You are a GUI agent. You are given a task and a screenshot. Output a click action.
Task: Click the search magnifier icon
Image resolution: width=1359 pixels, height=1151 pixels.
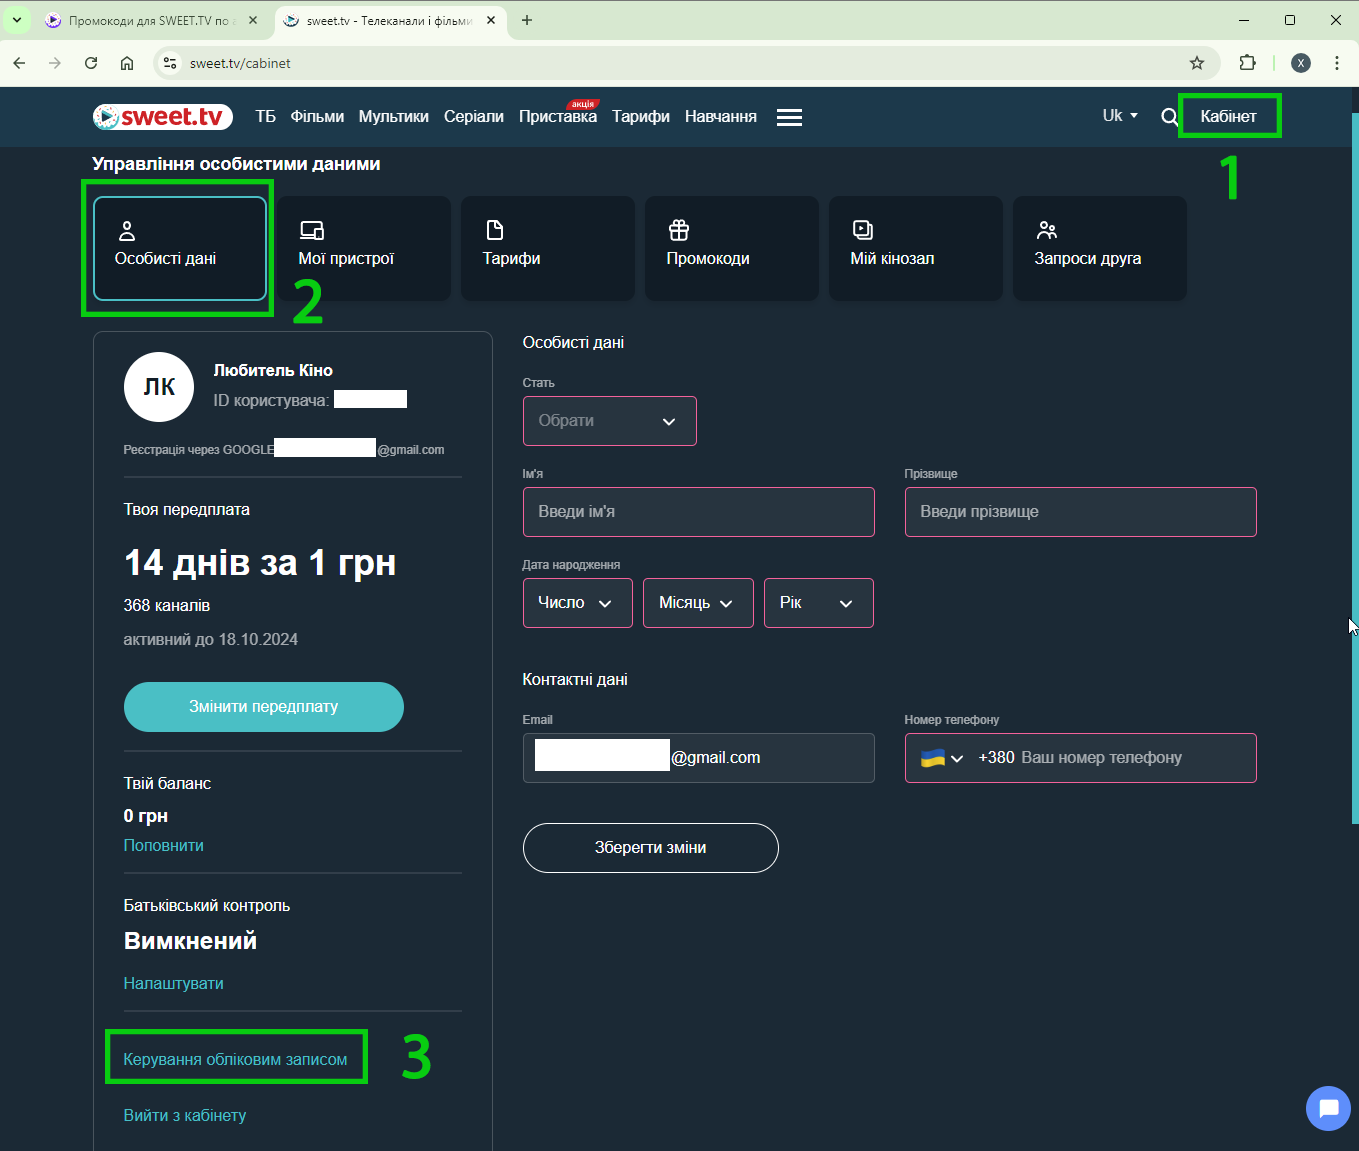tap(1169, 117)
